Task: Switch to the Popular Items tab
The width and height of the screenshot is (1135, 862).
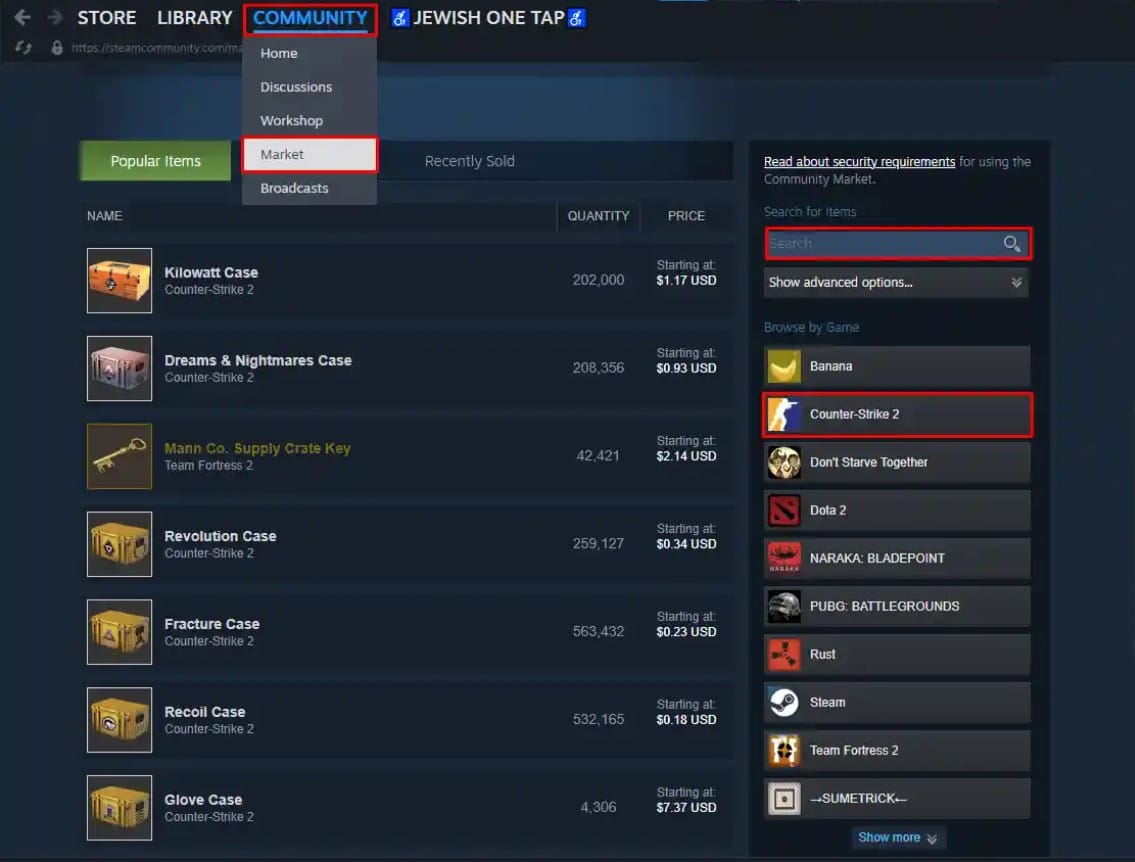Action: (155, 161)
